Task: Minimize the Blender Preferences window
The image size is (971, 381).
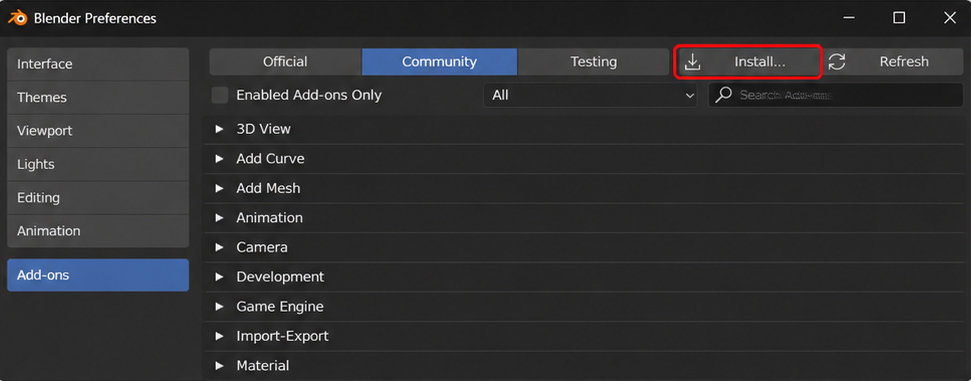Action: click(x=850, y=18)
